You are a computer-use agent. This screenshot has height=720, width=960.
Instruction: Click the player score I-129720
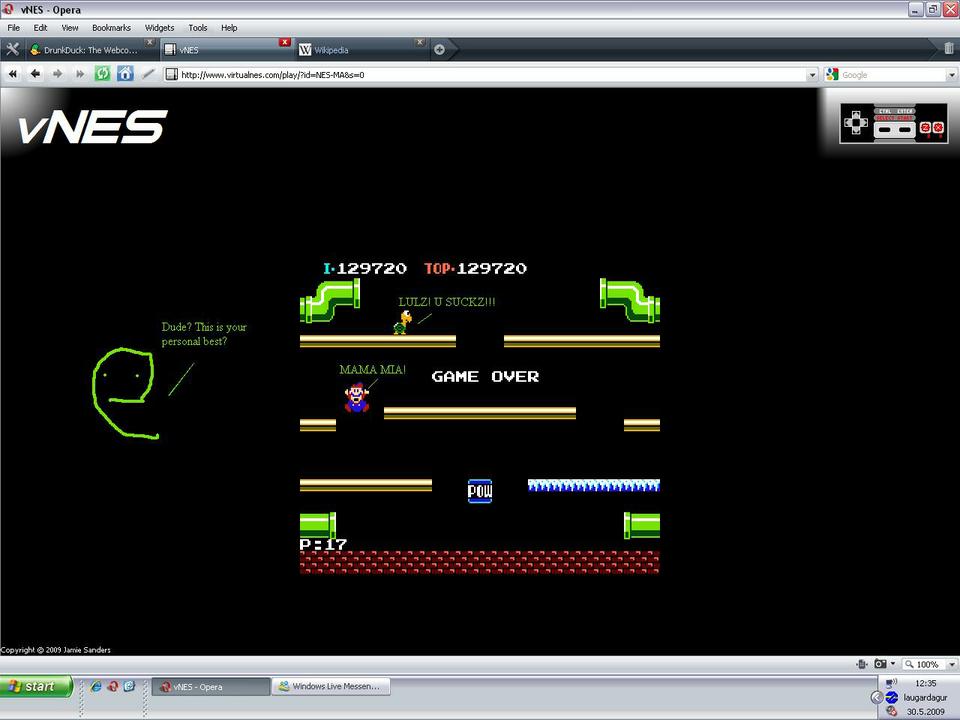click(x=365, y=268)
